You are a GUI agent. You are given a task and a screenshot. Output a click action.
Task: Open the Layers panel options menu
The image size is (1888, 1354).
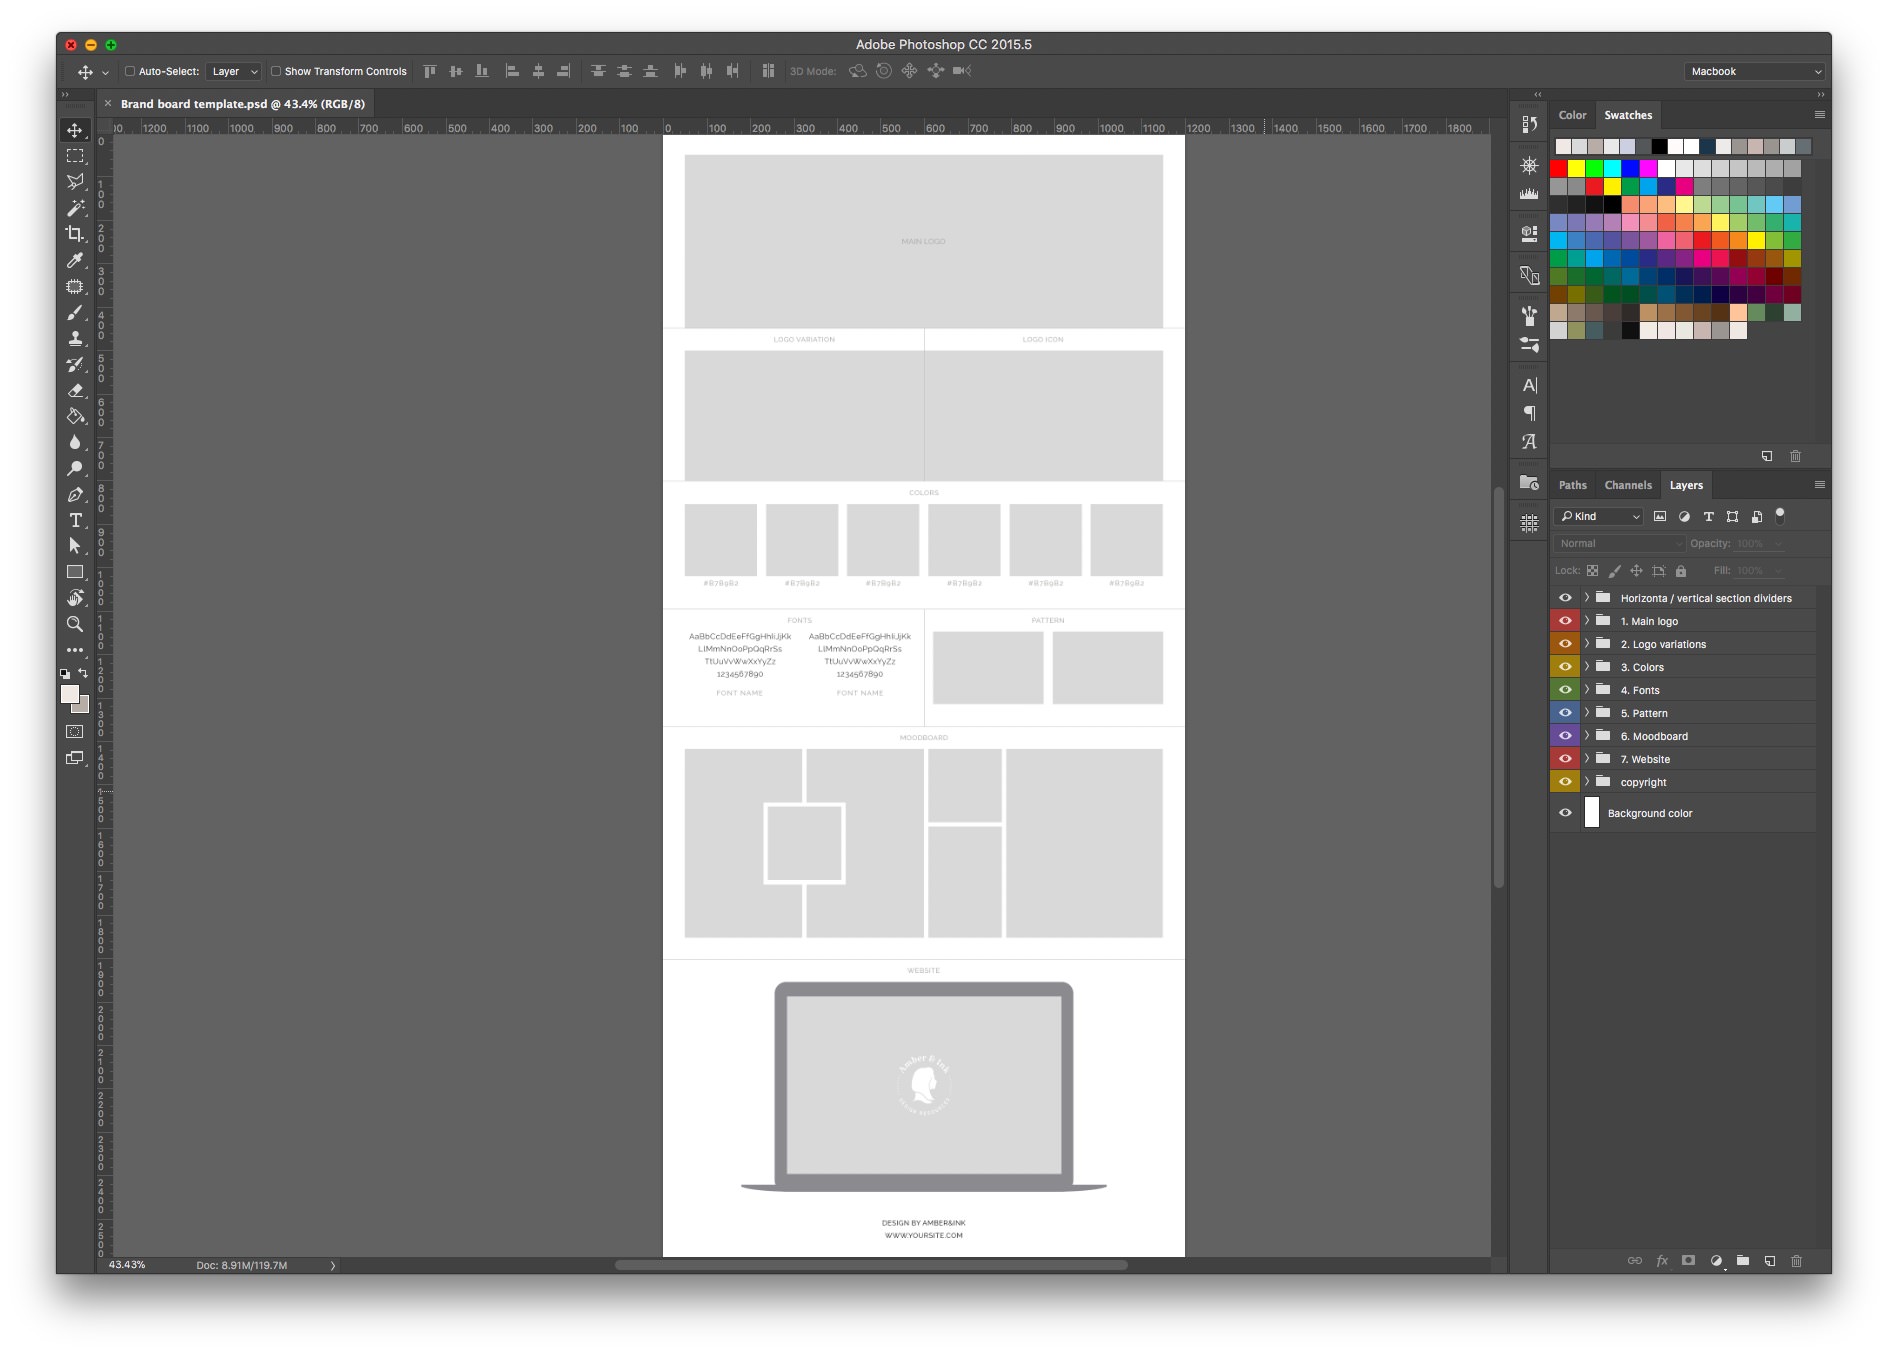point(1820,485)
